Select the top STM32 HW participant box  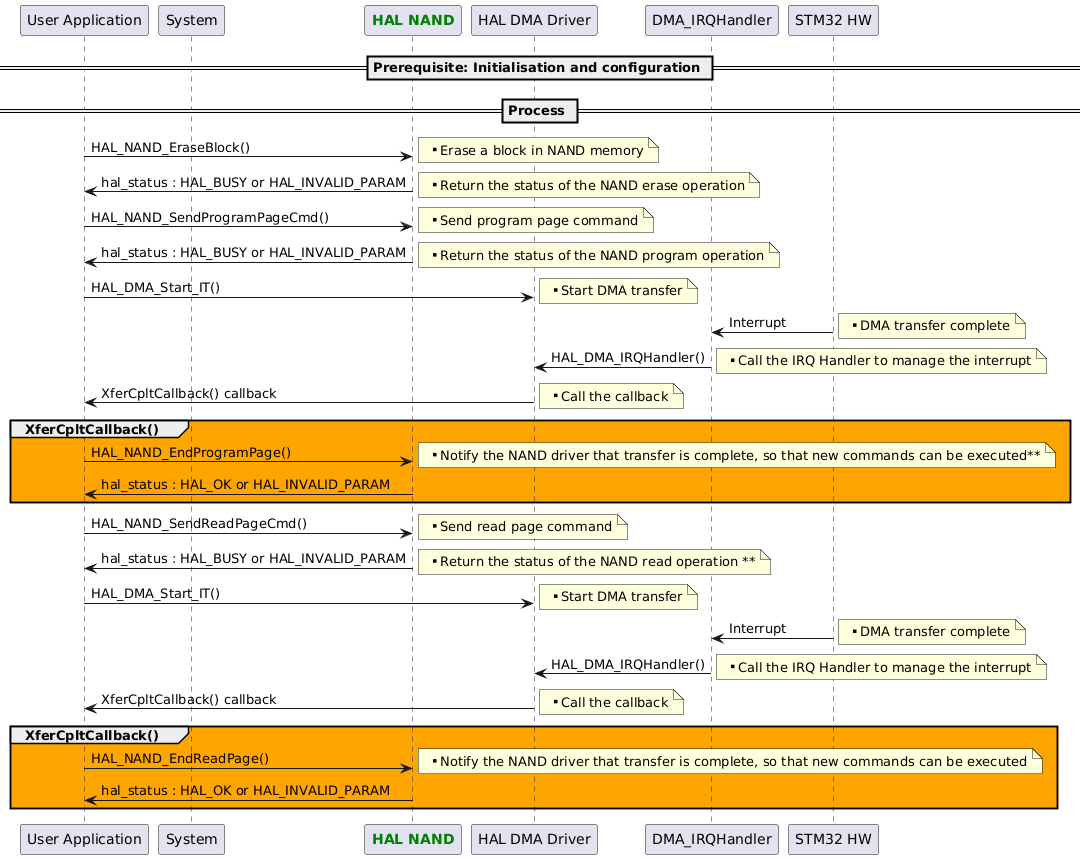click(833, 20)
